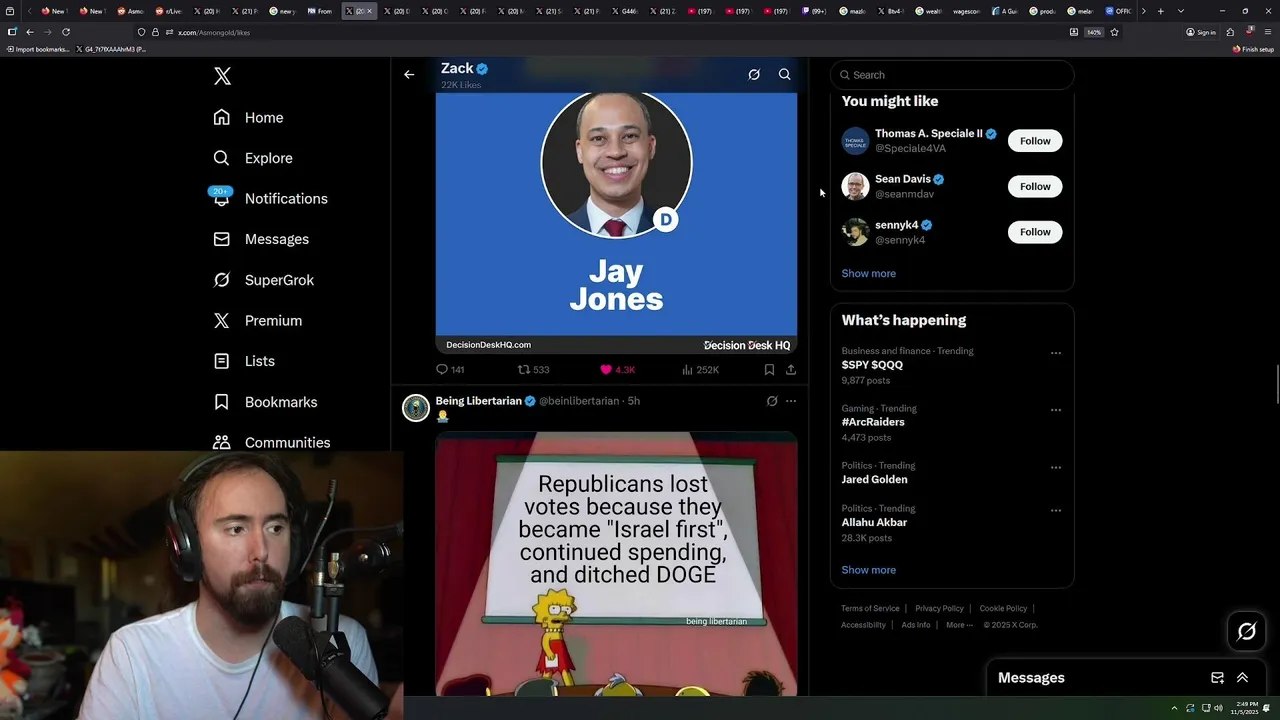Open more options for the Allahu Akbar trend
Image resolution: width=1280 pixels, height=720 pixels.
pos(1055,510)
